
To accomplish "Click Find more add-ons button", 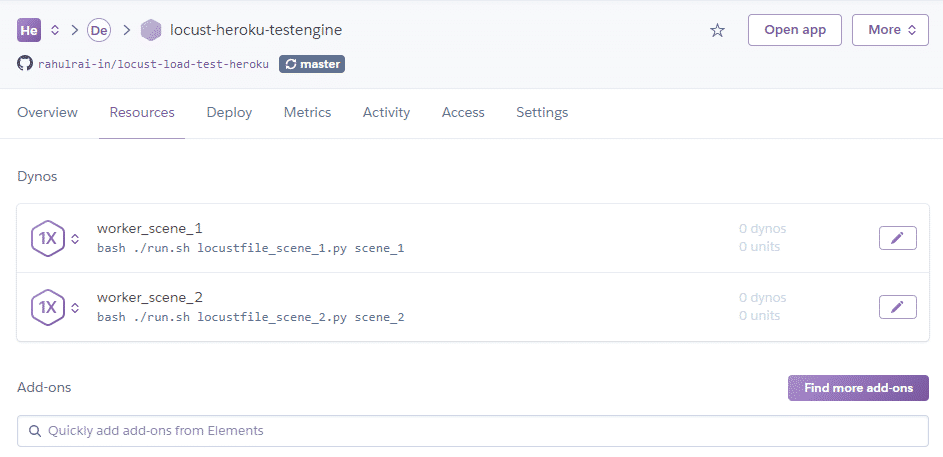I will click(858, 388).
